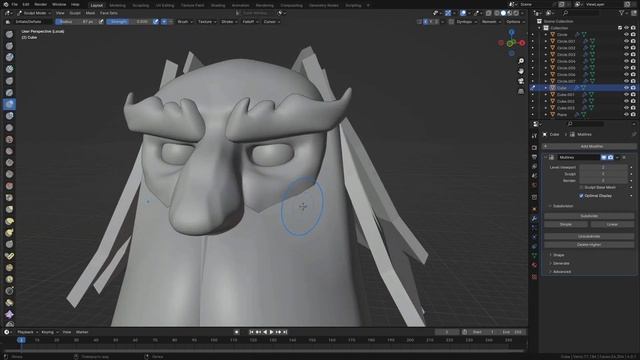Toggle the Dyntopo checkbox
This screenshot has width=640, height=360.
451,22
